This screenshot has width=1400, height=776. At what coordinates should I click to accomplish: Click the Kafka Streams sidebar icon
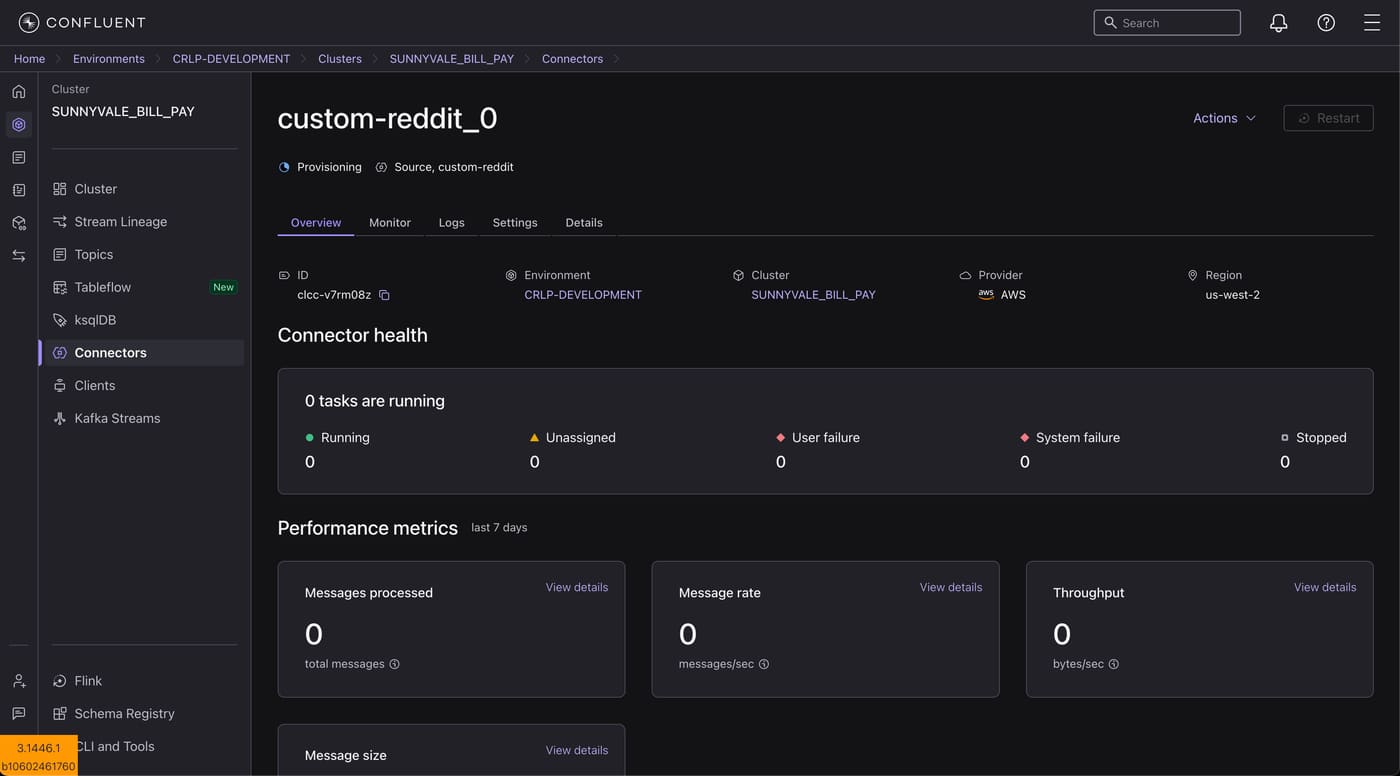(60, 418)
